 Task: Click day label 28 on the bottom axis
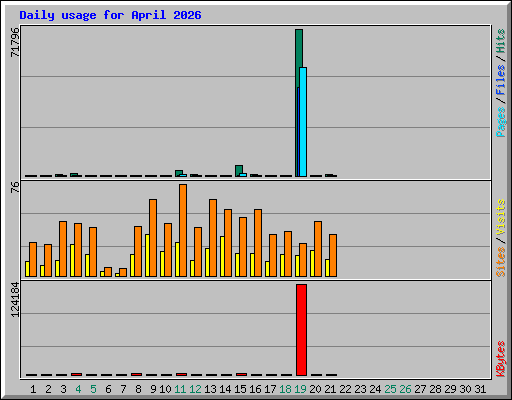[435, 389]
